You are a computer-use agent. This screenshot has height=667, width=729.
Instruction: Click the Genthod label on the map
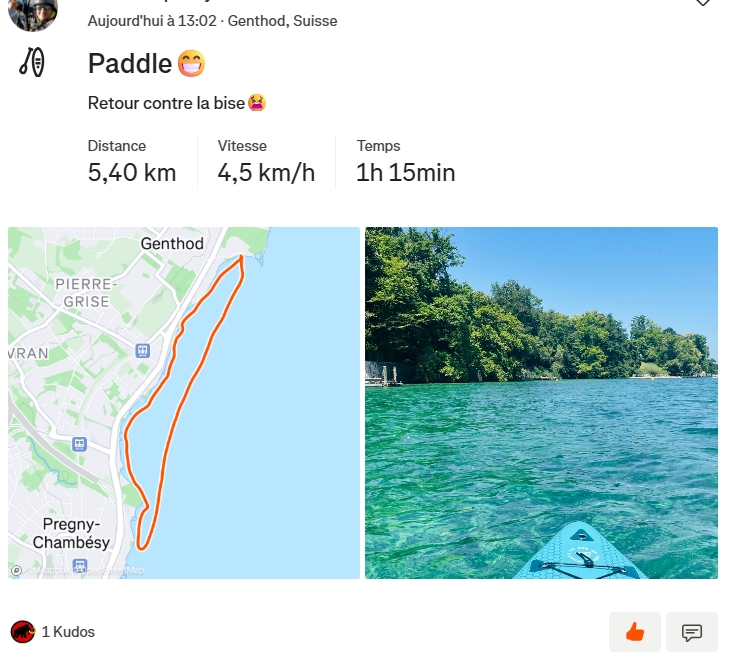[x=172, y=244]
